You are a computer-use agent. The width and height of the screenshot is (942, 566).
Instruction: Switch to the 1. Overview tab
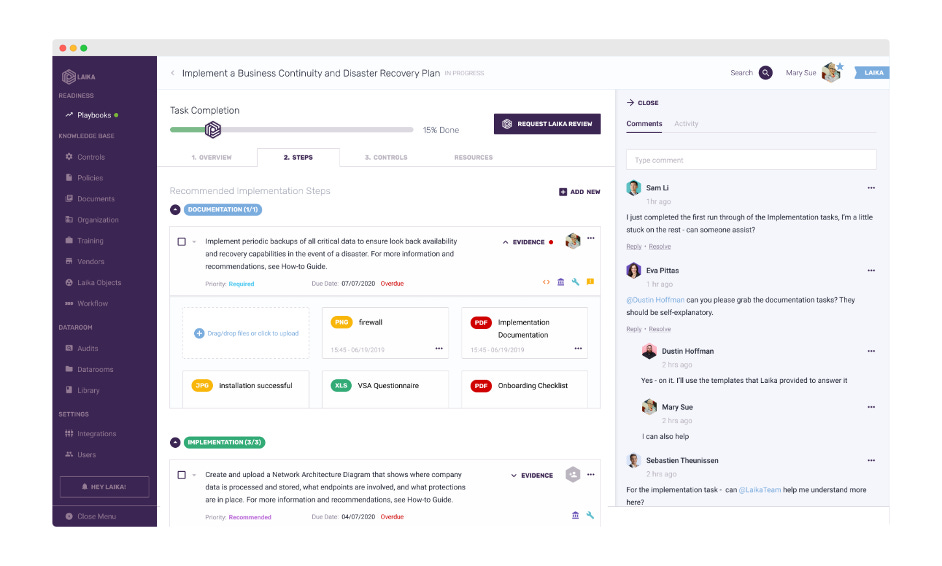(211, 157)
